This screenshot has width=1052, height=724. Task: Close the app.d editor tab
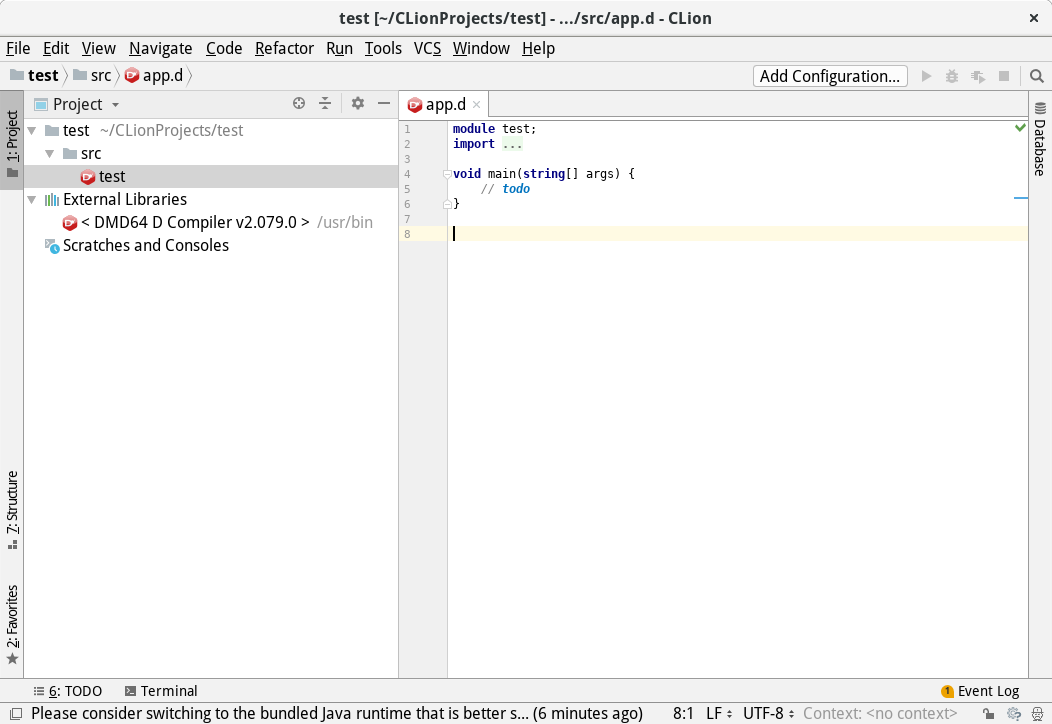[x=476, y=105]
